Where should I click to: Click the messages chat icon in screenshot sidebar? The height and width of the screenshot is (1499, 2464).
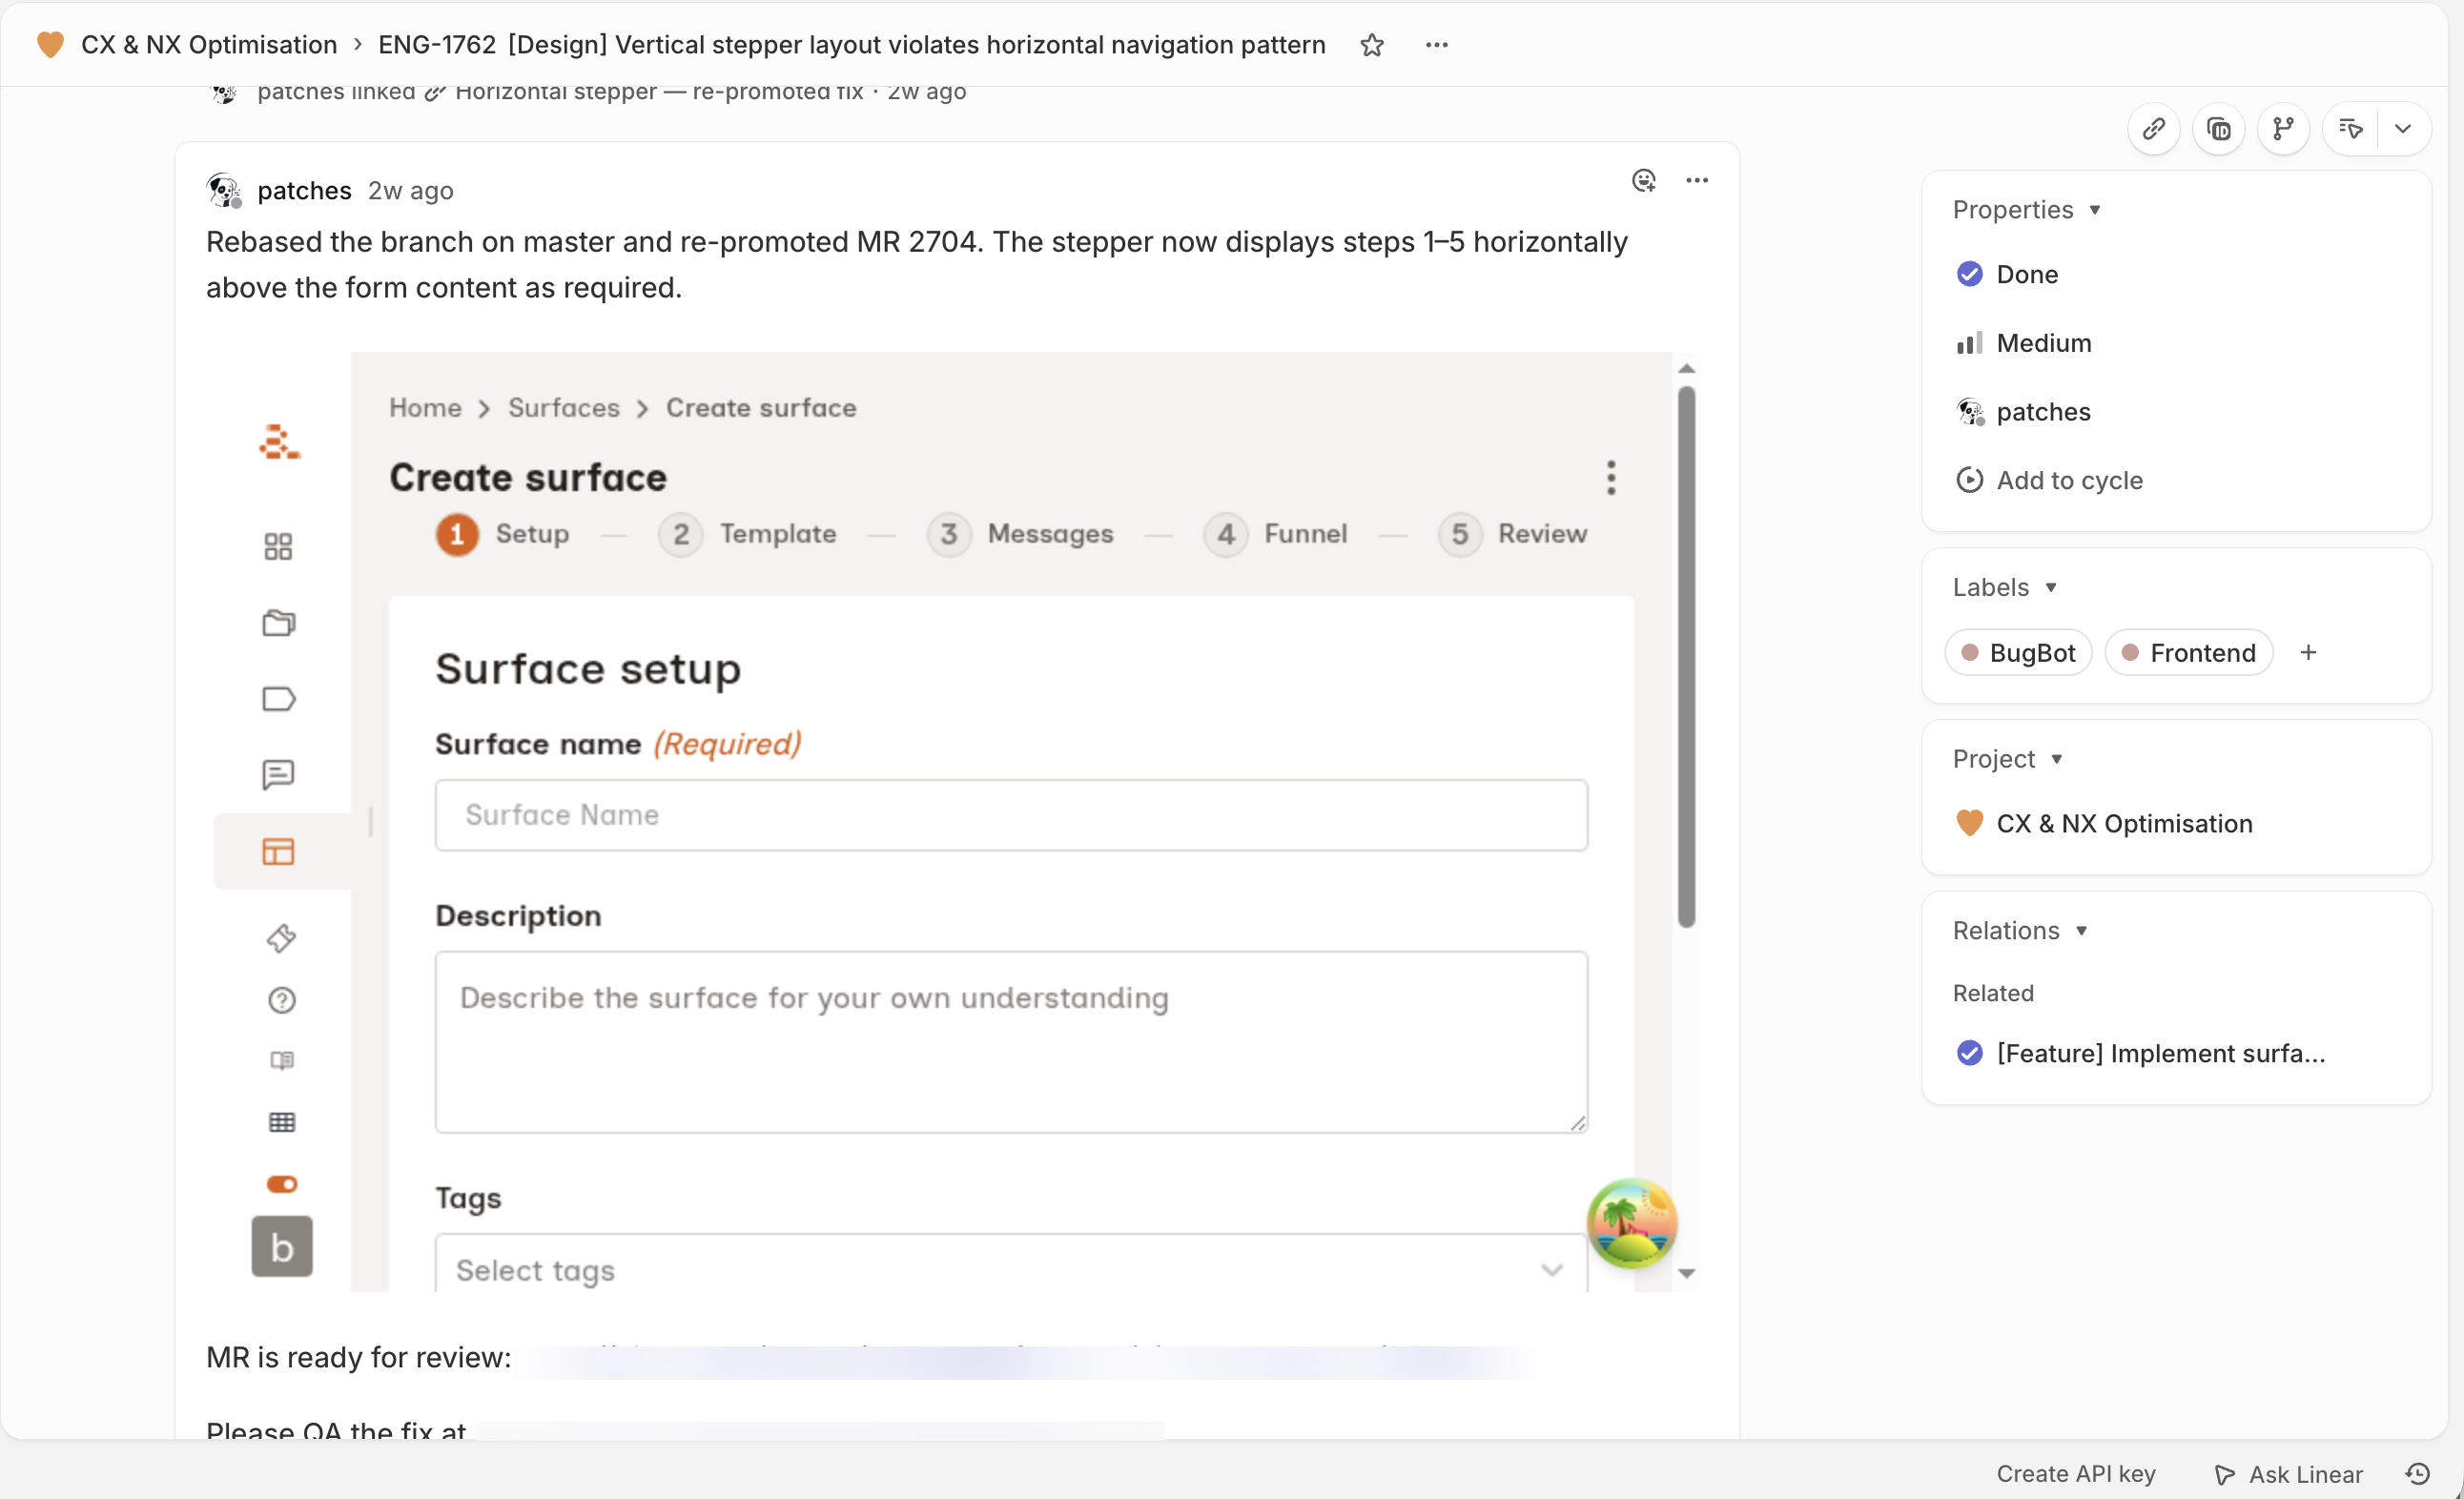[278, 774]
